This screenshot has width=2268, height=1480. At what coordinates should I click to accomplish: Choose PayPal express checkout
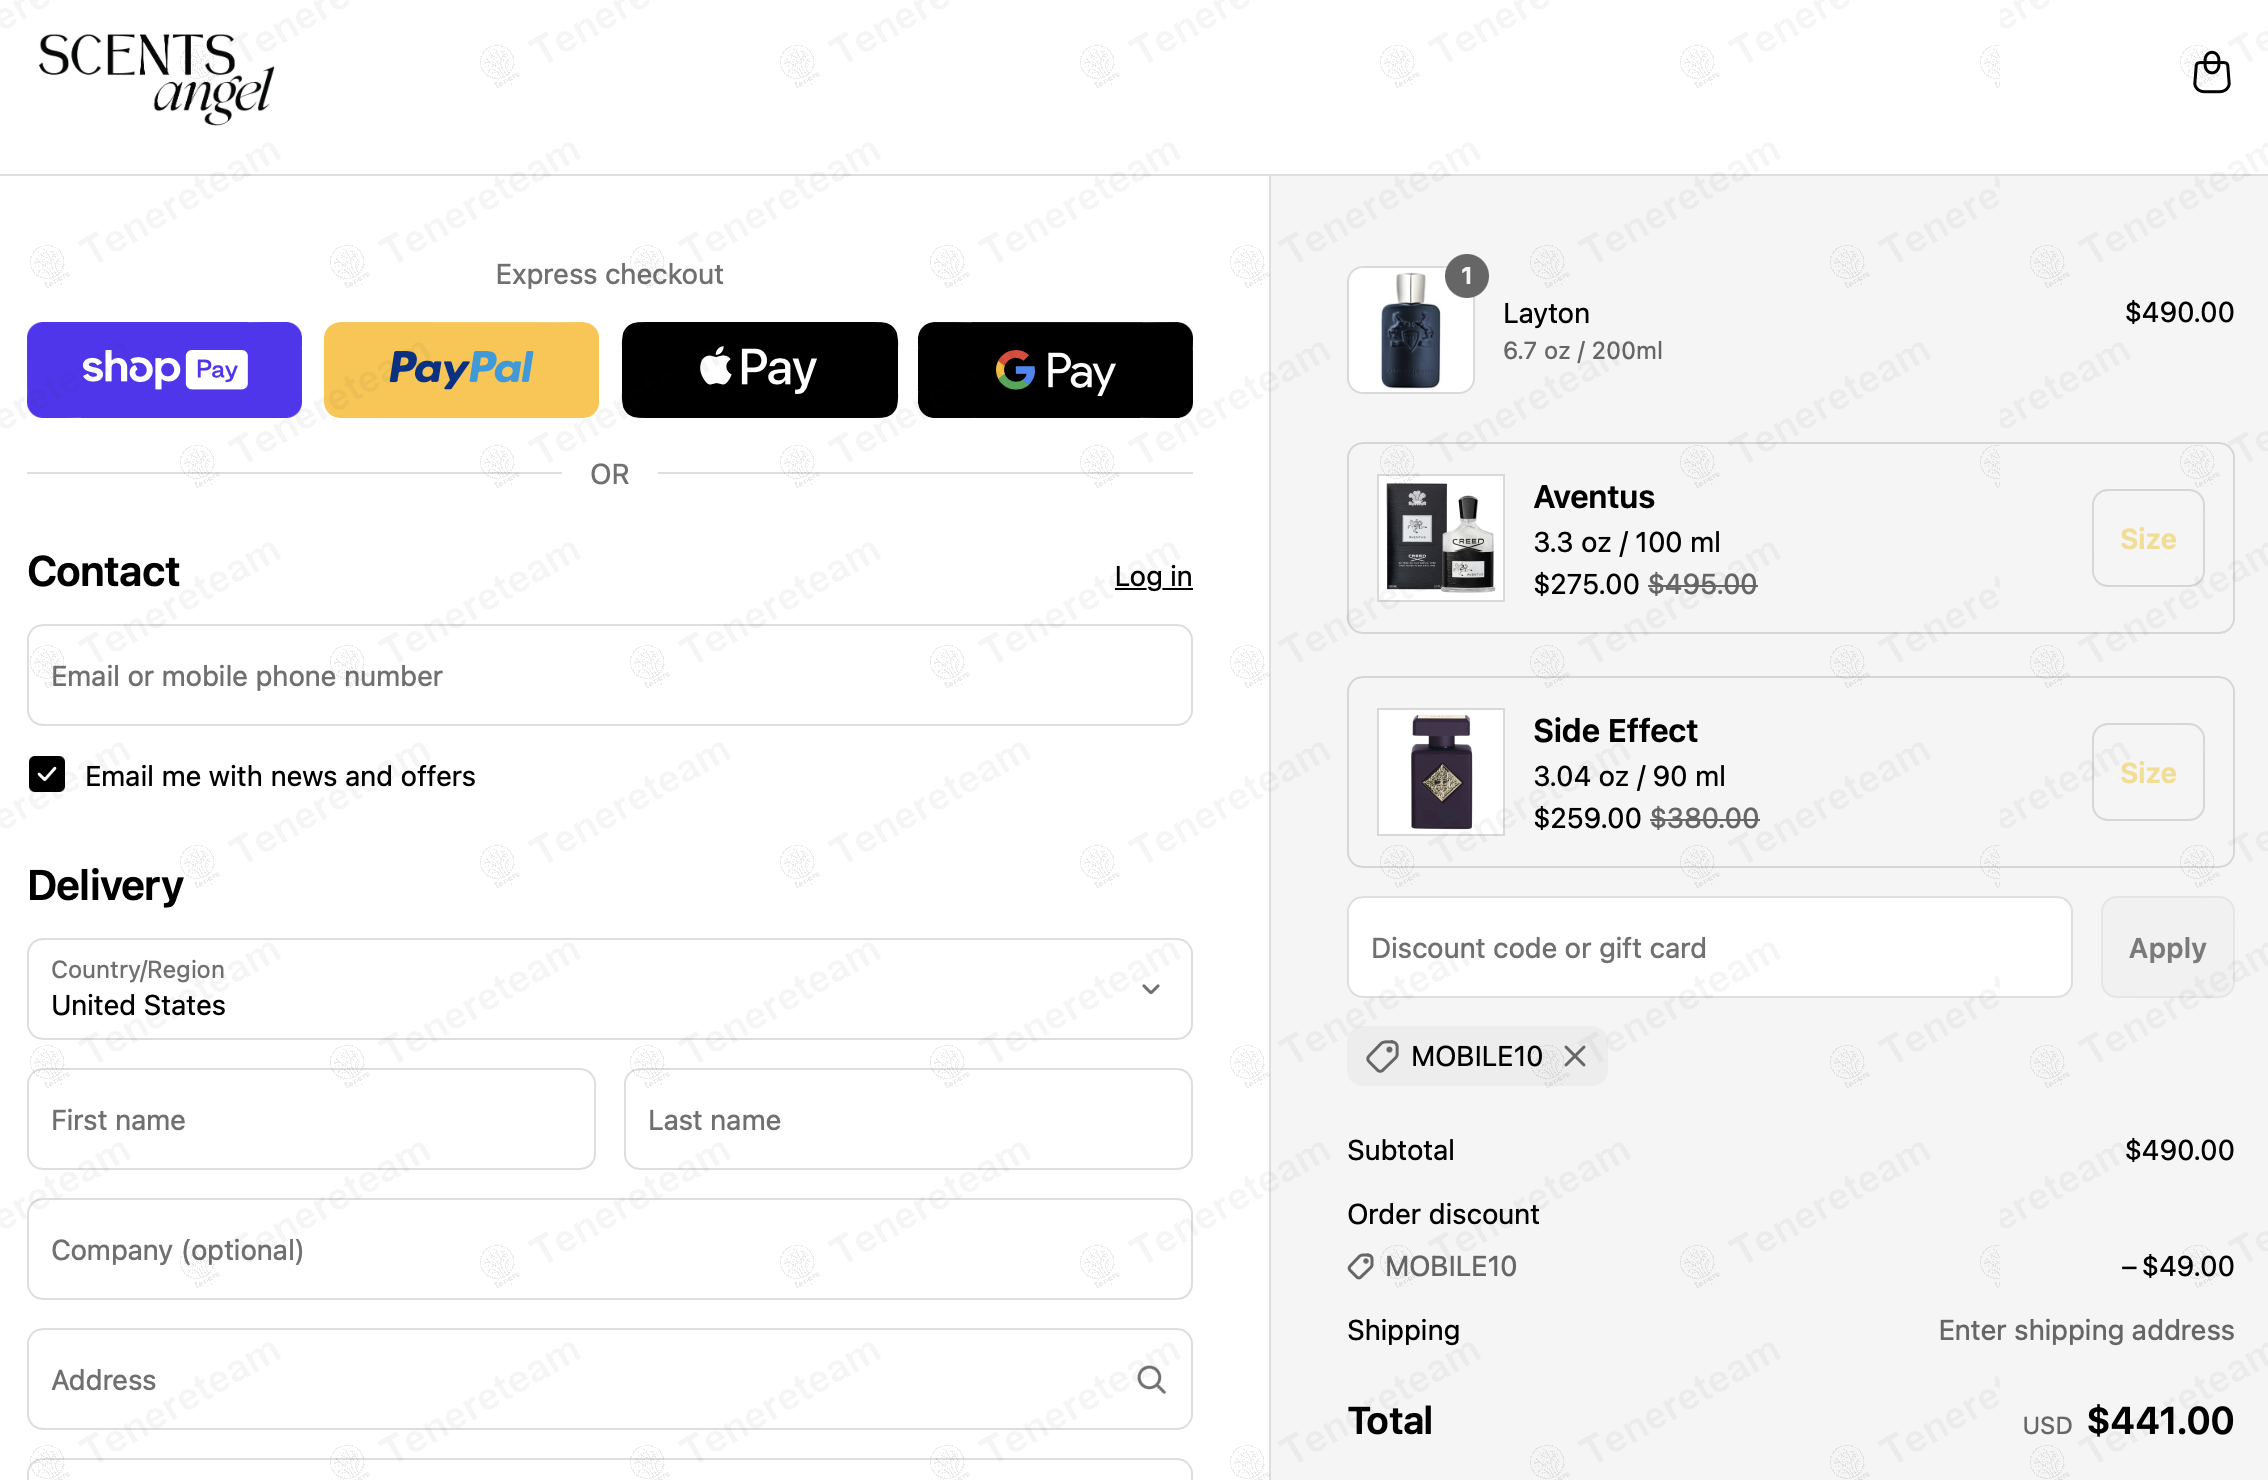point(461,369)
